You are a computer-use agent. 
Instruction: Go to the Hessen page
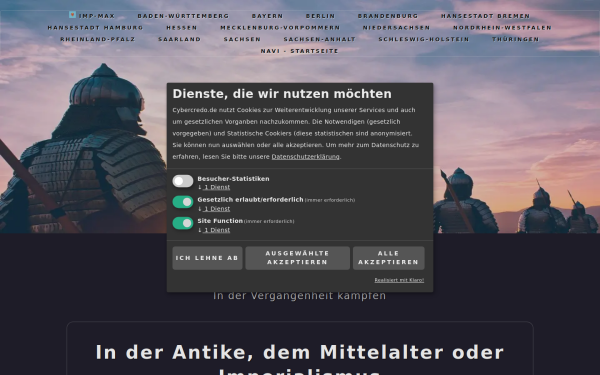182,28
